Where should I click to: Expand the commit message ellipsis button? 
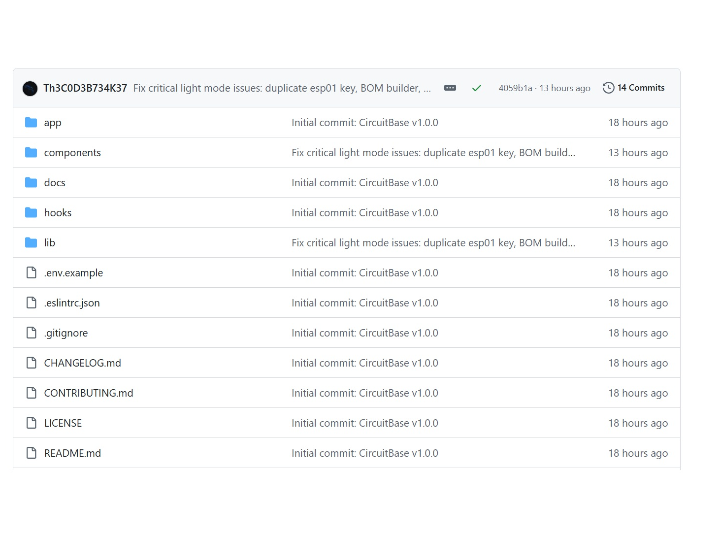pyautogui.click(x=450, y=88)
